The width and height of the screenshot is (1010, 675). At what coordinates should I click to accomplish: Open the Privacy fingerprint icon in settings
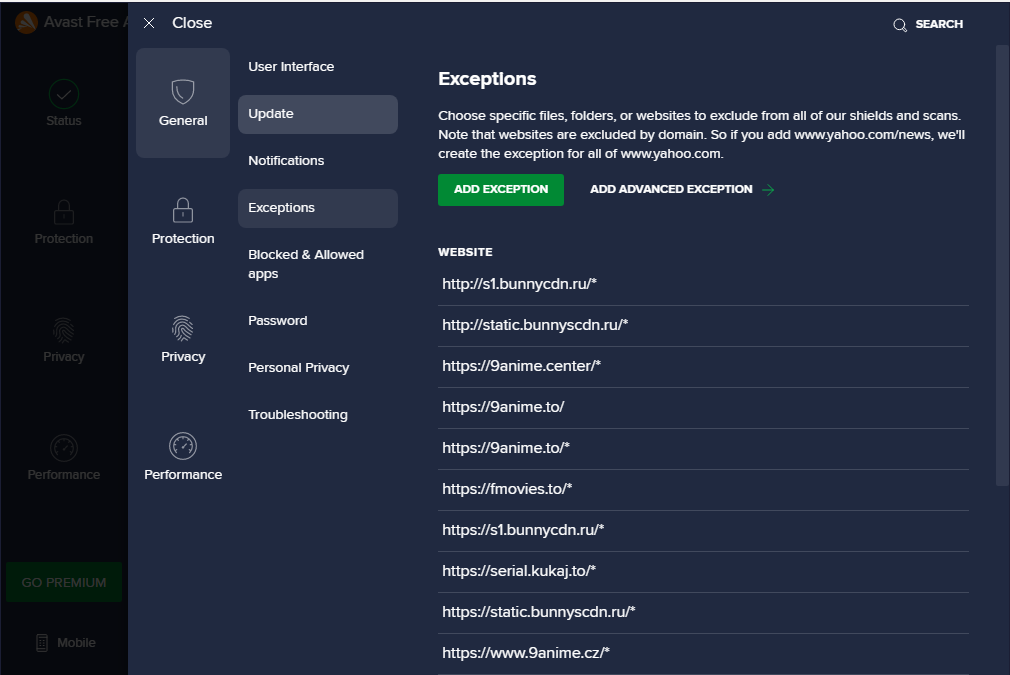[x=183, y=328]
